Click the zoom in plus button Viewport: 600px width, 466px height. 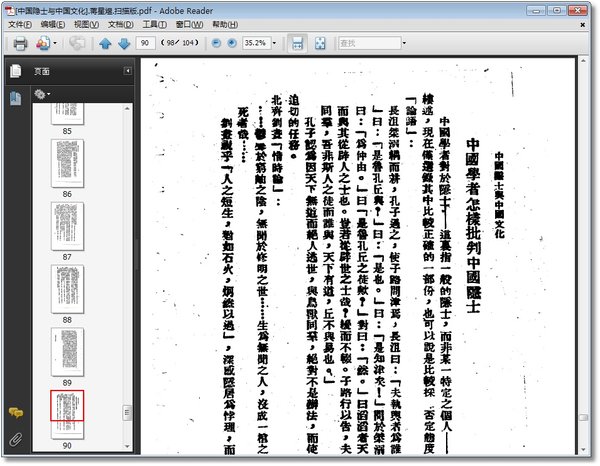click(230, 44)
